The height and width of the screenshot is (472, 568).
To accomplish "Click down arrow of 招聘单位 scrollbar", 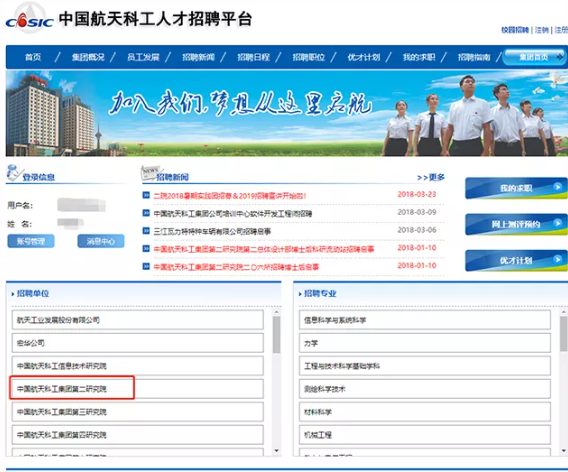I will click(x=276, y=451).
